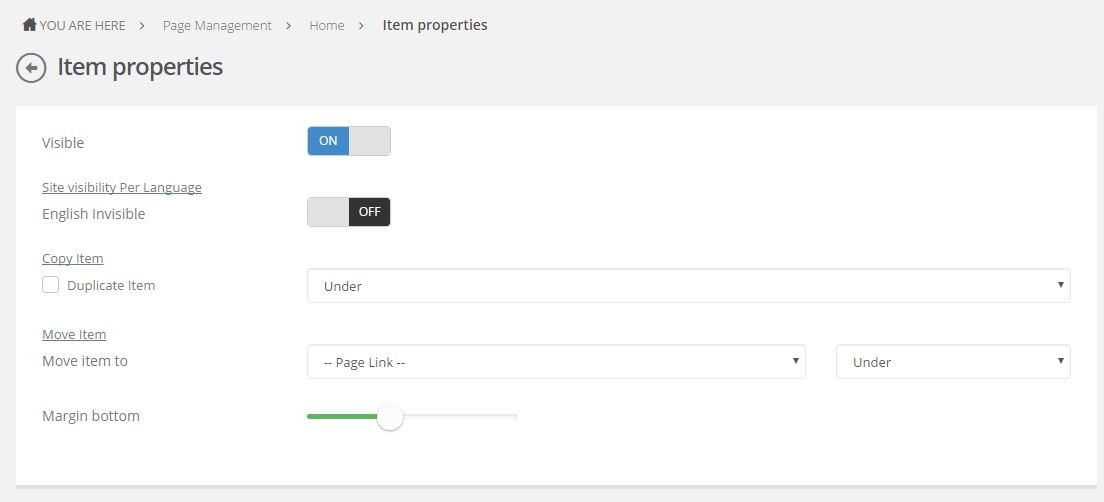
Task: Check the Duplicate Item checkbox
Action: coord(51,285)
